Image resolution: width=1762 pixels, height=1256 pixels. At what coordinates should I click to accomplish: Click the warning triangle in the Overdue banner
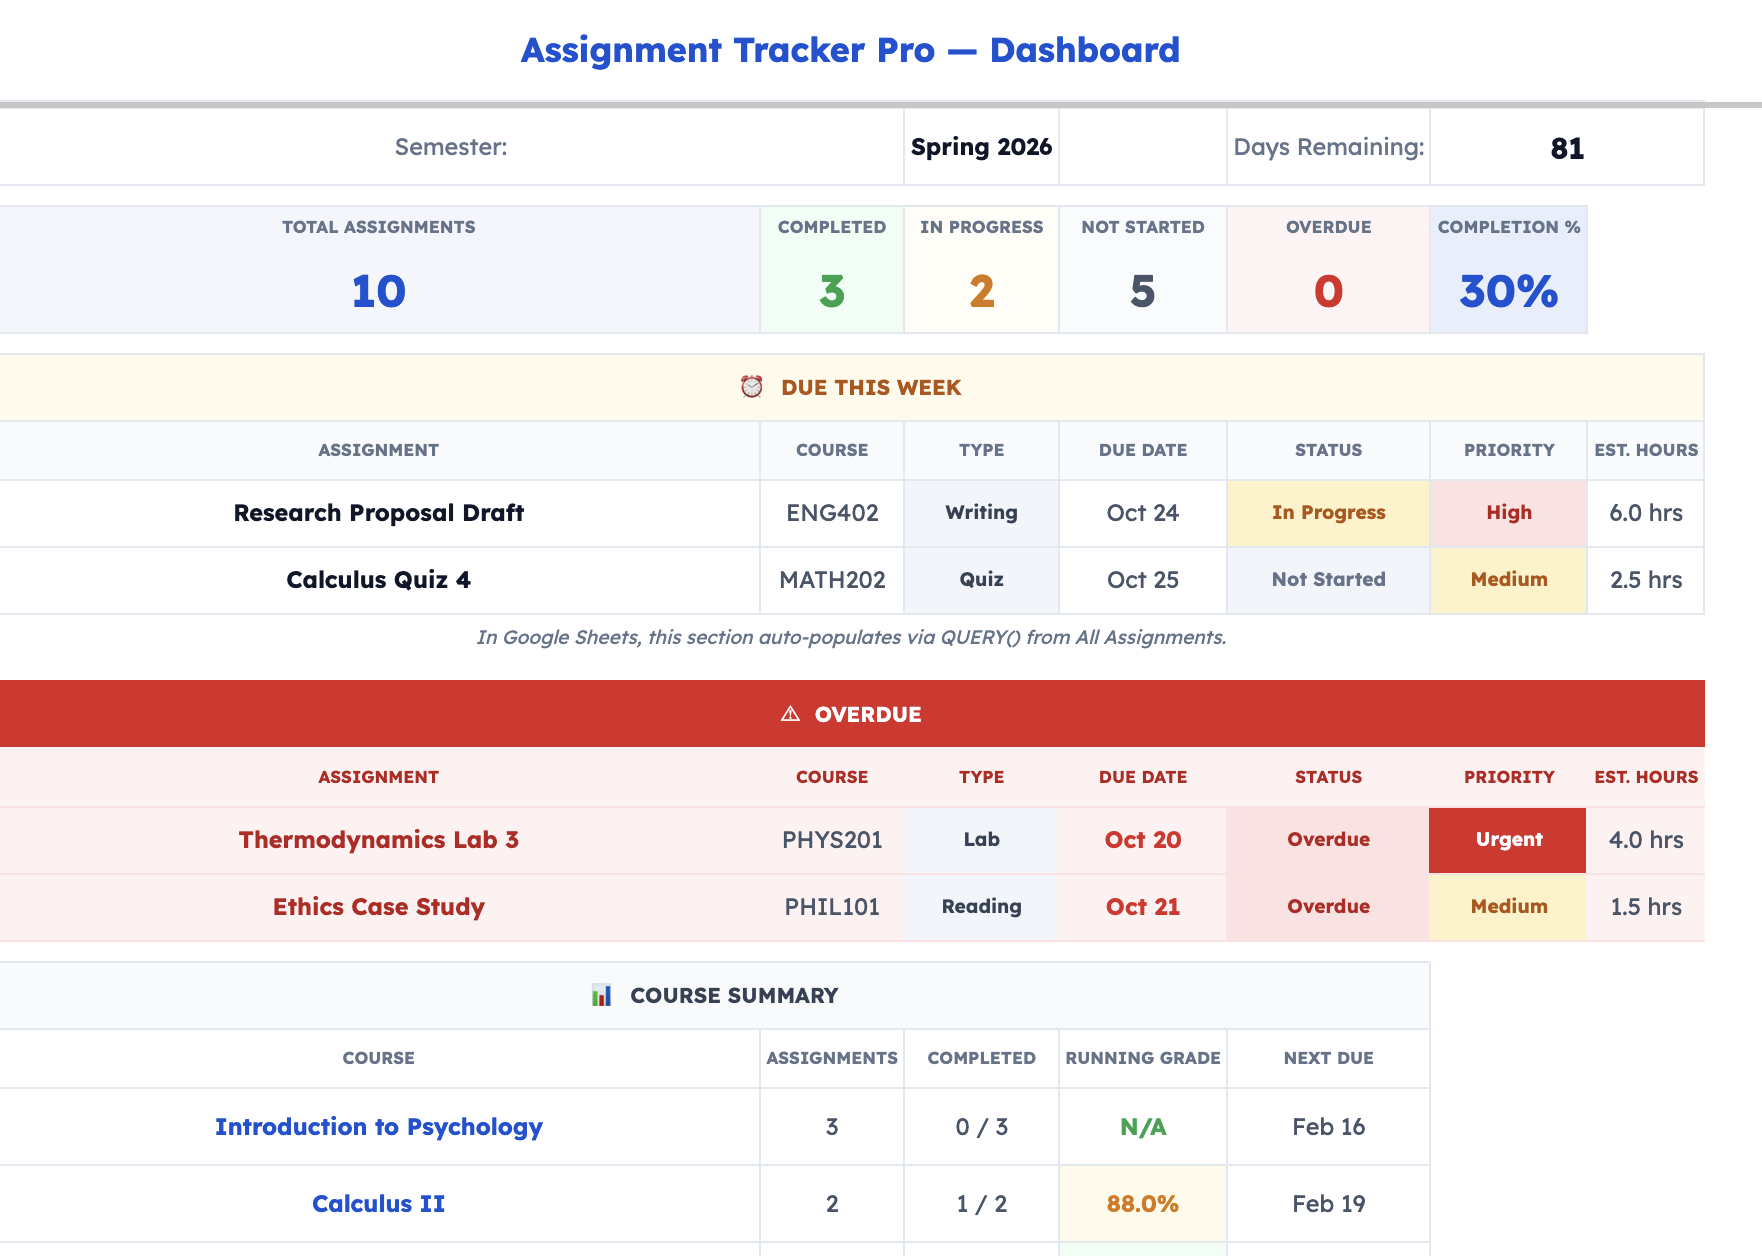click(x=790, y=713)
